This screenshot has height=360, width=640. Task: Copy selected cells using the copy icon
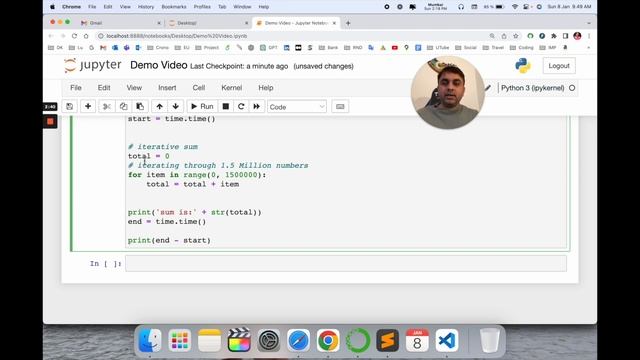click(x=123, y=107)
